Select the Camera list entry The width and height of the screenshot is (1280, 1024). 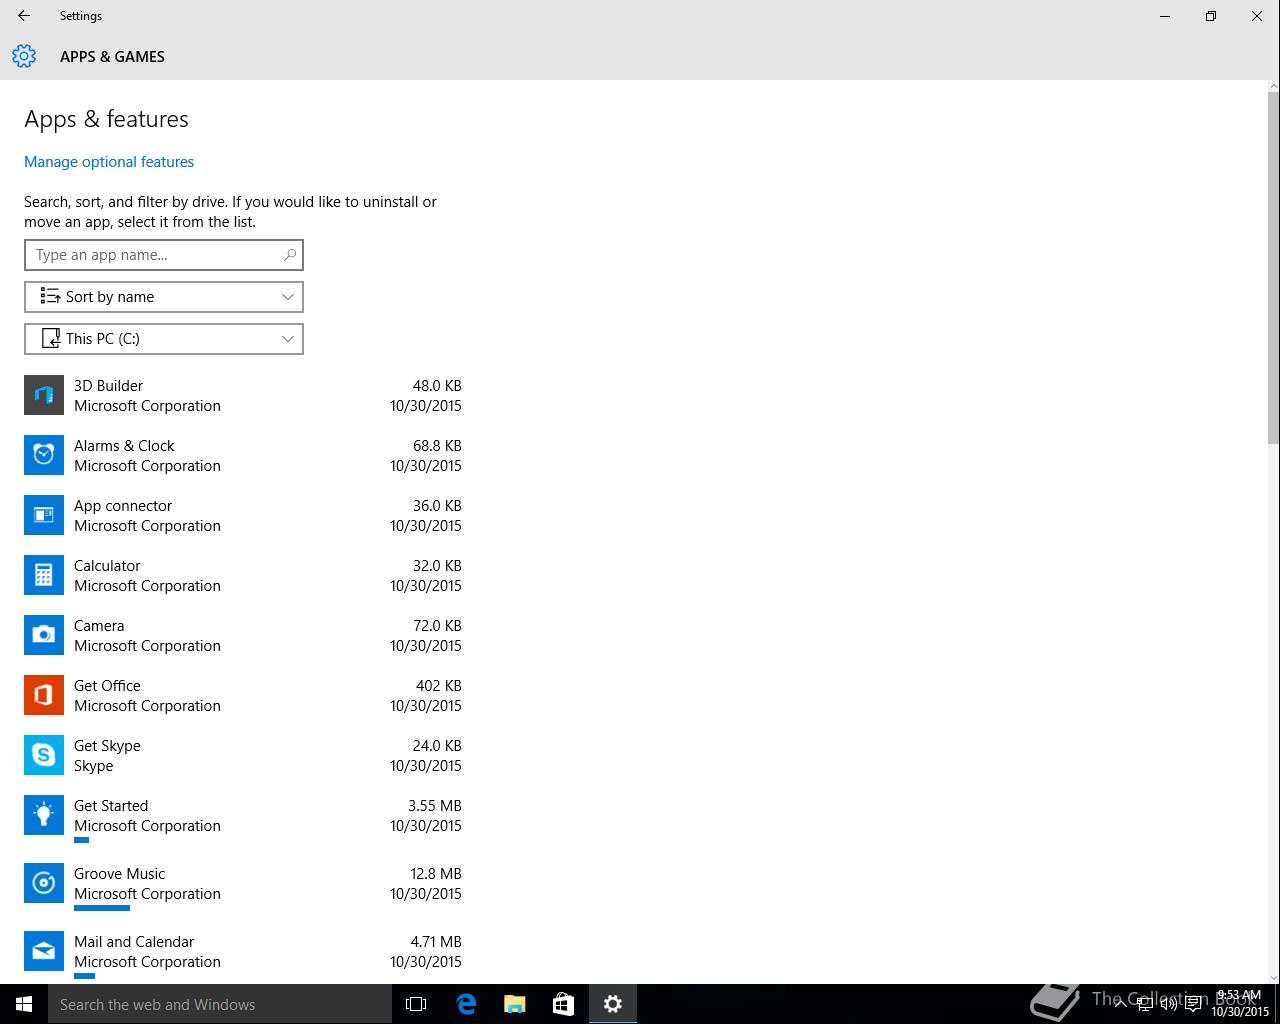click(243, 635)
